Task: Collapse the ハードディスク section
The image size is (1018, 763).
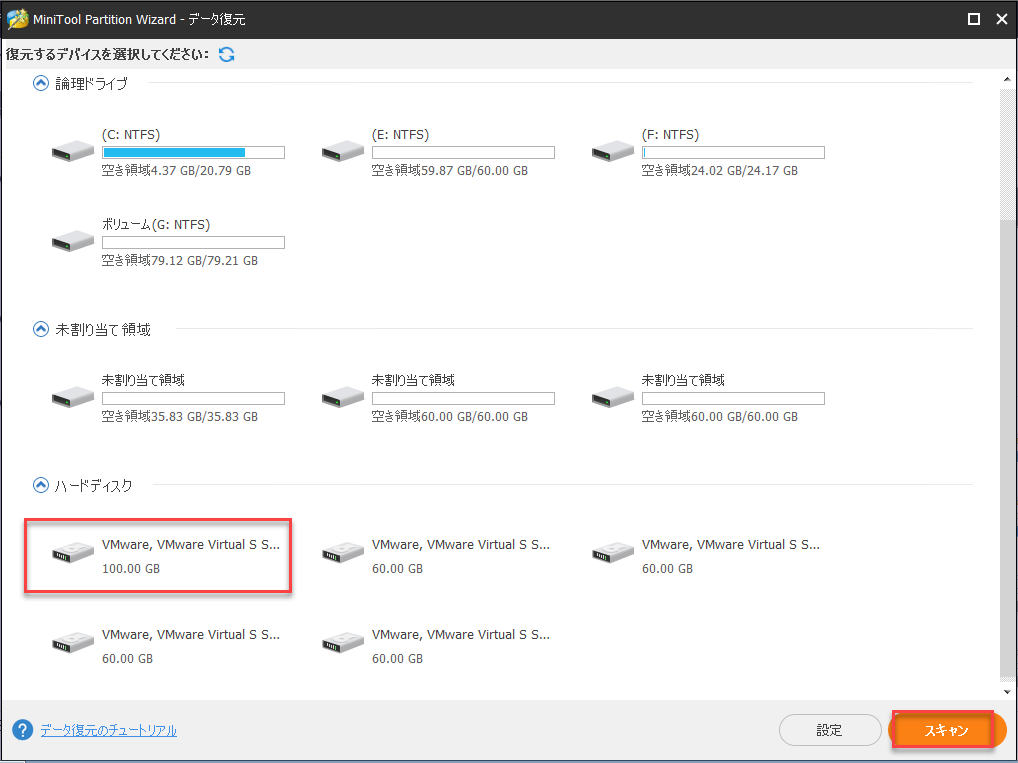Action: tap(40, 485)
